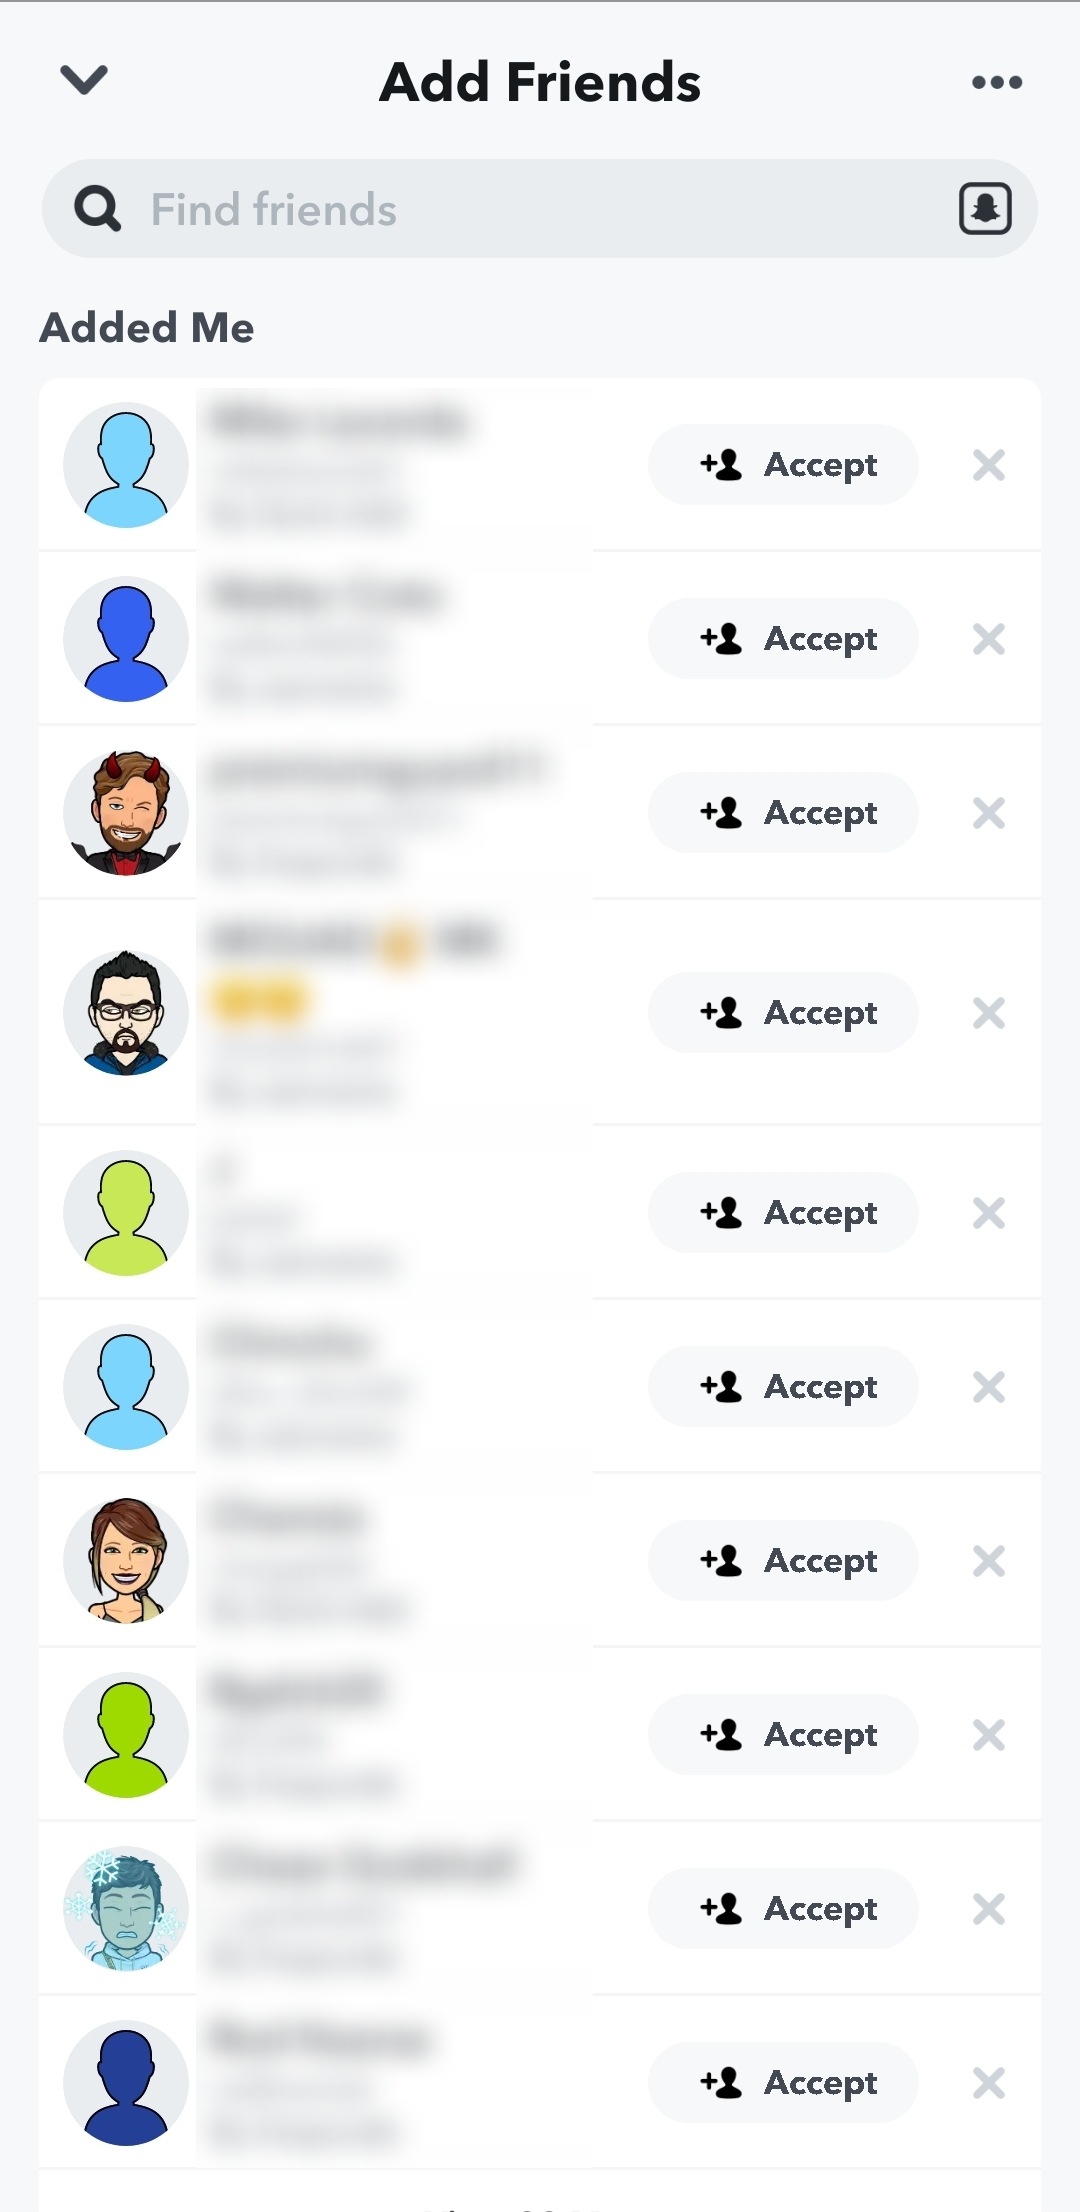
Task: View the glasses-wearing Bitmoji avatar
Action: click(x=126, y=1013)
